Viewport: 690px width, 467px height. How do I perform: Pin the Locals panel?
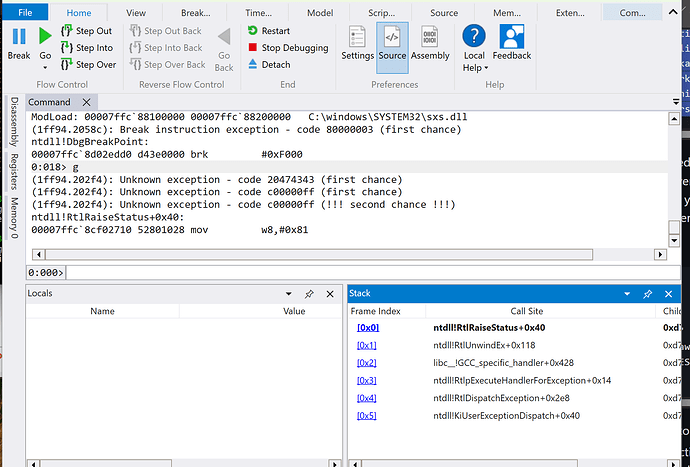pyautogui.click(x=309, y=294)
